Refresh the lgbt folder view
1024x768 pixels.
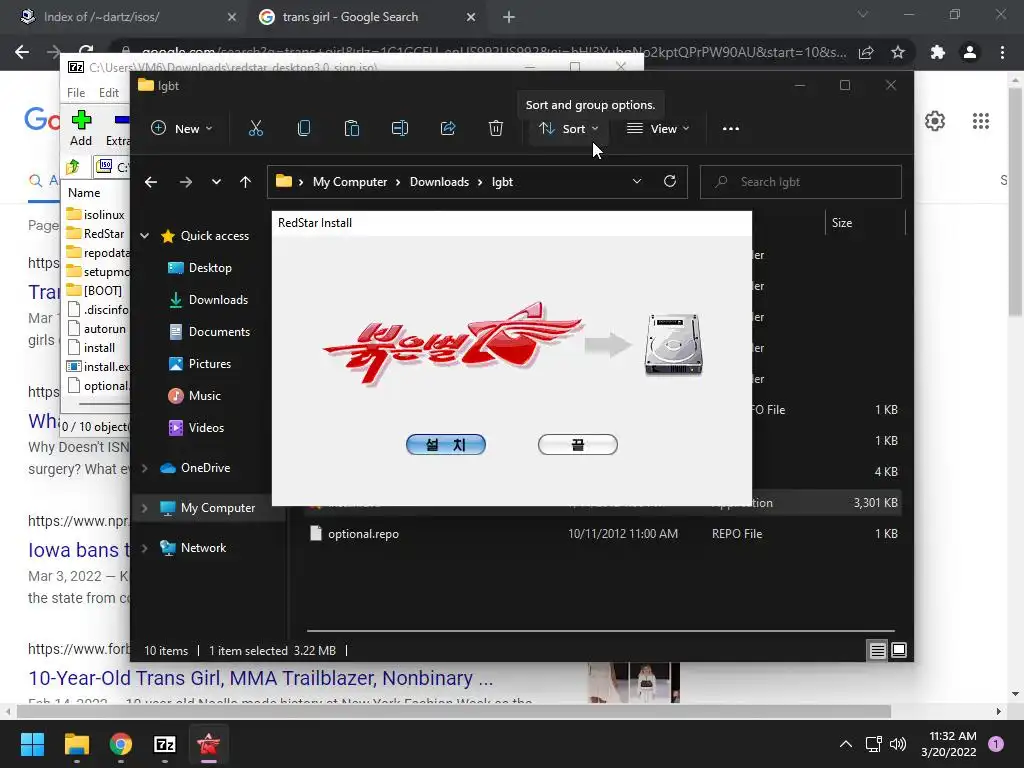pos(669,182)
